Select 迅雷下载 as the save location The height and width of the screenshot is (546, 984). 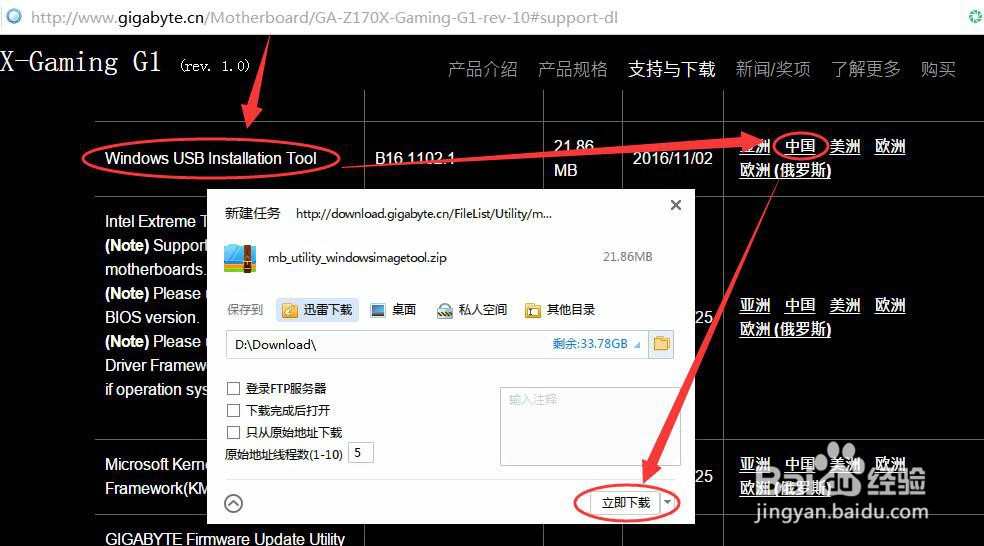point(318,310)
